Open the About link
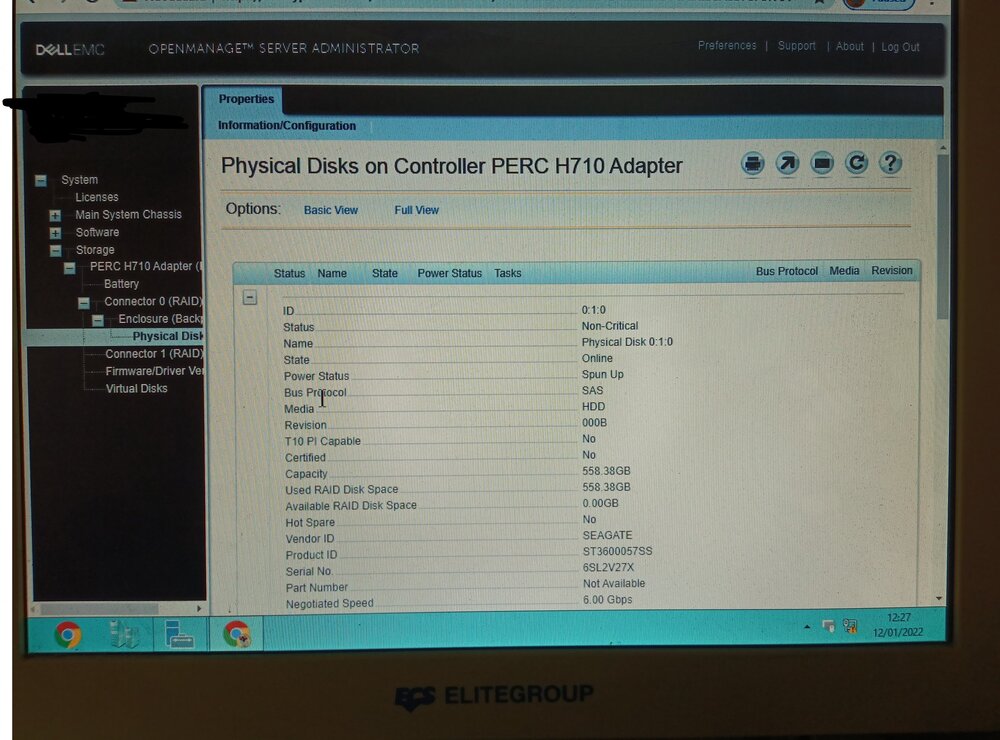This screenshot has height=740, width=1000. click(849, 47)
